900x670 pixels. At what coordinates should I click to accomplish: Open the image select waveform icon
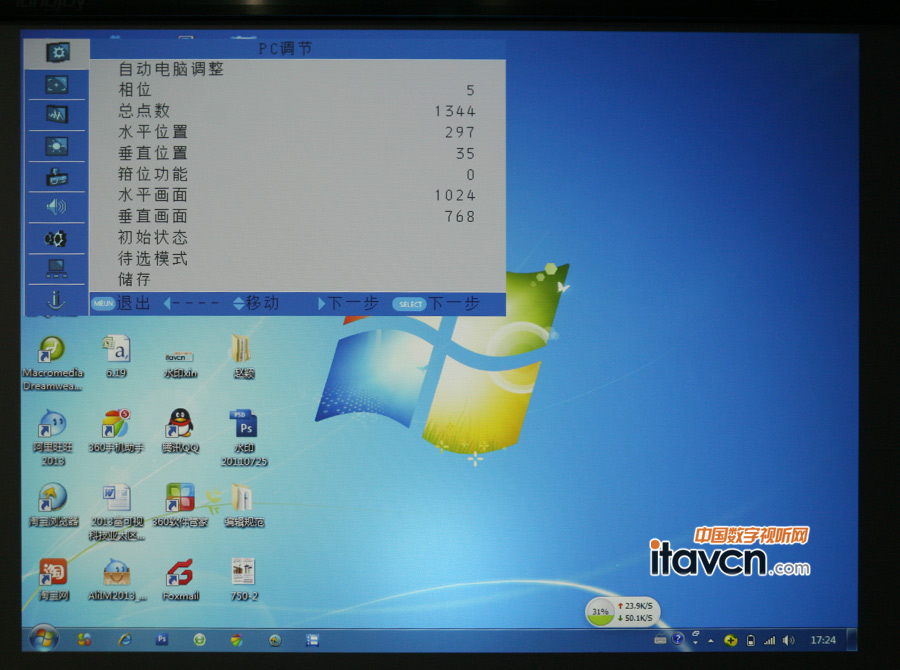(x=57, y=115)
